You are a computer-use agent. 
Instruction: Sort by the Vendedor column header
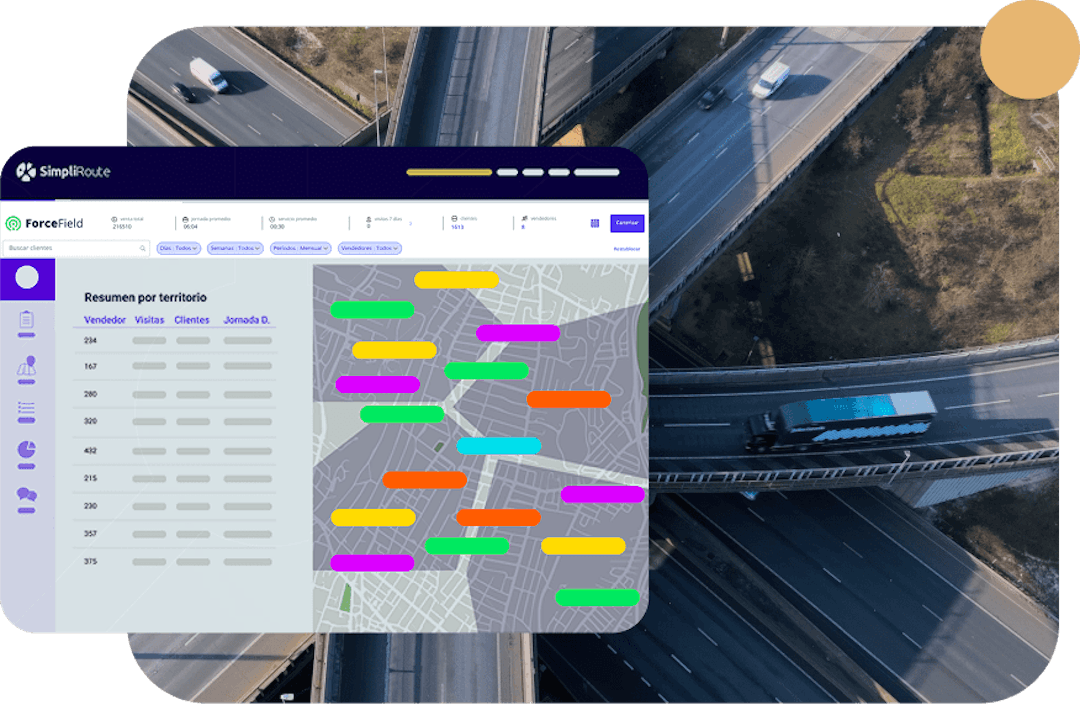click(105, 320)
